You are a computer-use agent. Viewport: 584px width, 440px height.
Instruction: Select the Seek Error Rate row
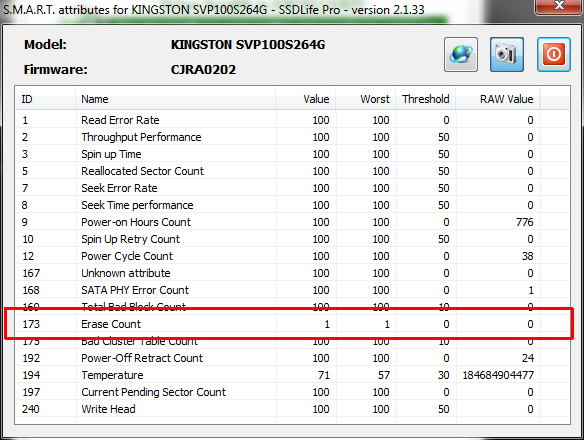click(x=292, y=188)
